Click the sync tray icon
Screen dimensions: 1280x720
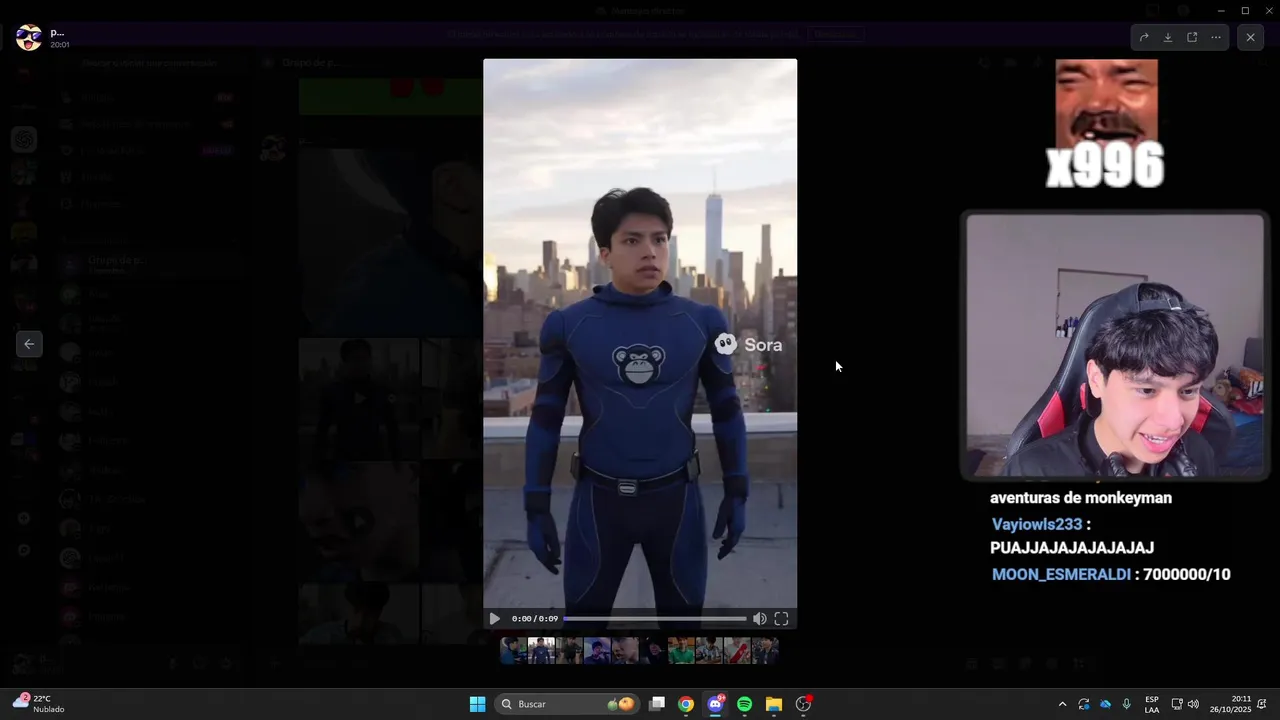1084,704
